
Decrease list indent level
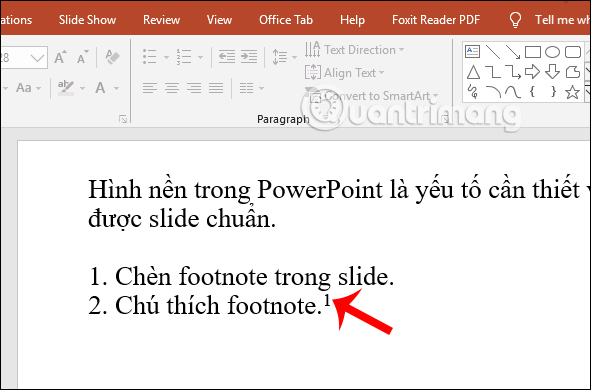click(227, 57)
